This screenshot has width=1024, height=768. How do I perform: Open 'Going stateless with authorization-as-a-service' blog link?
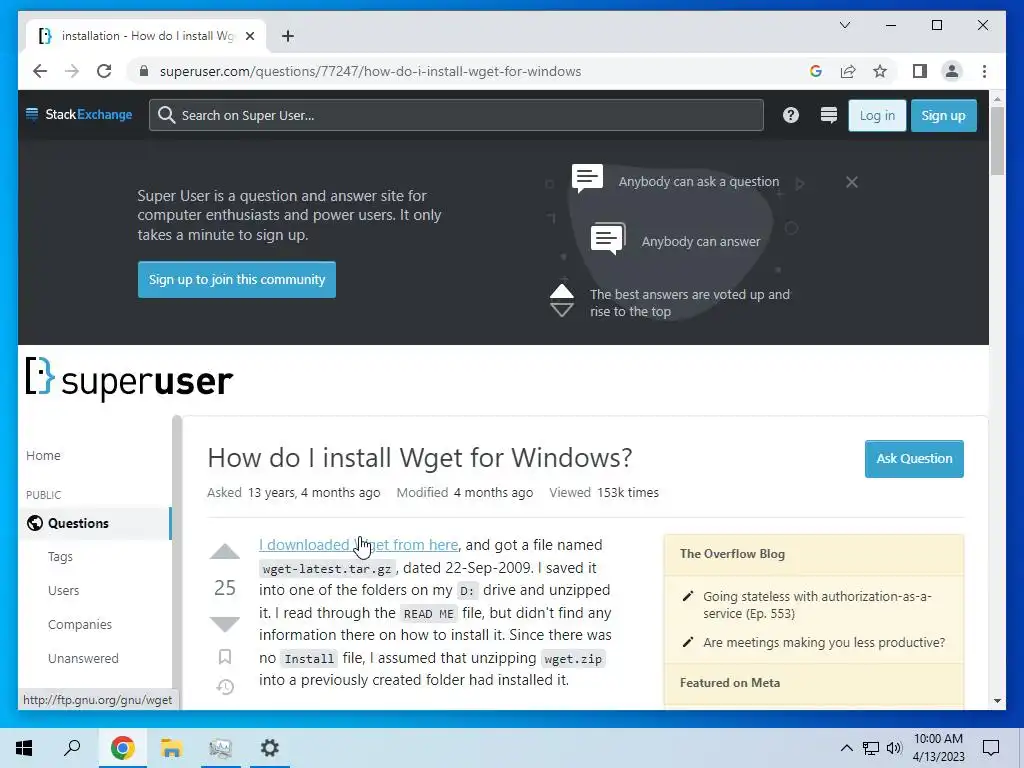point(817,605)
